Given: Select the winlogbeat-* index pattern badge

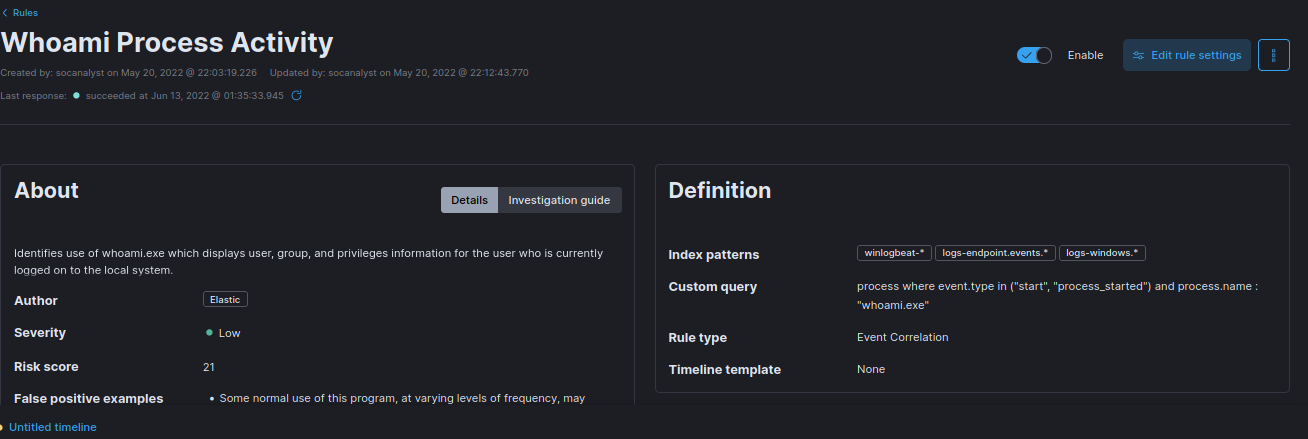Looking at the screenshot, I should coord(894,253).
